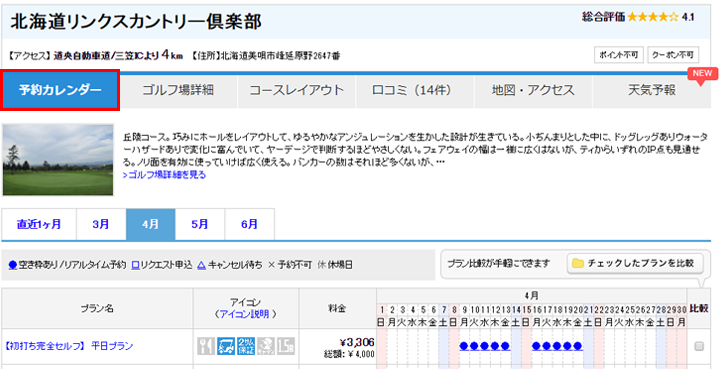
Task: Click the golf course photo thumbnail
Action: pyautogui.click(x=58, y=160)
